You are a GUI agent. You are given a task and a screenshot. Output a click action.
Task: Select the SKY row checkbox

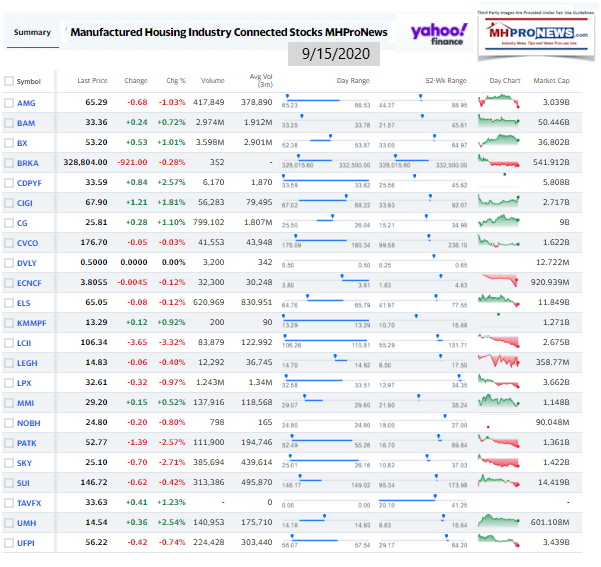point(9,463)
